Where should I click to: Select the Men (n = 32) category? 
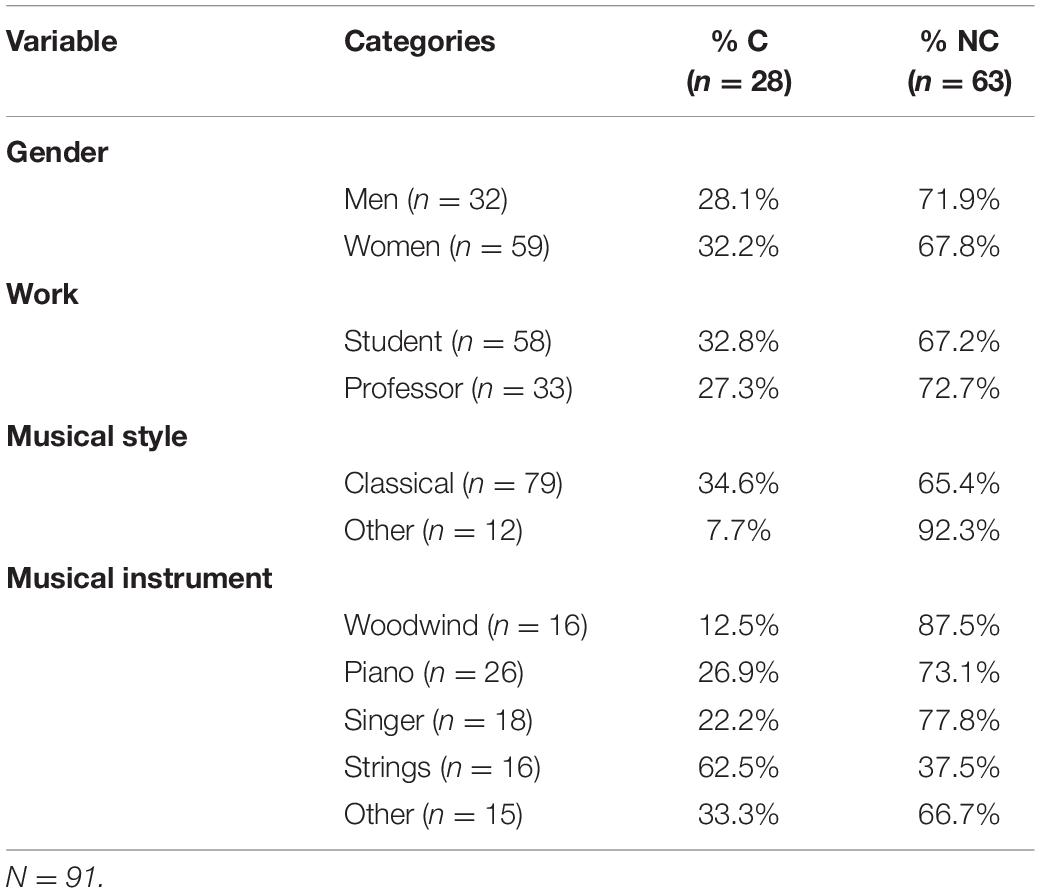426,200
